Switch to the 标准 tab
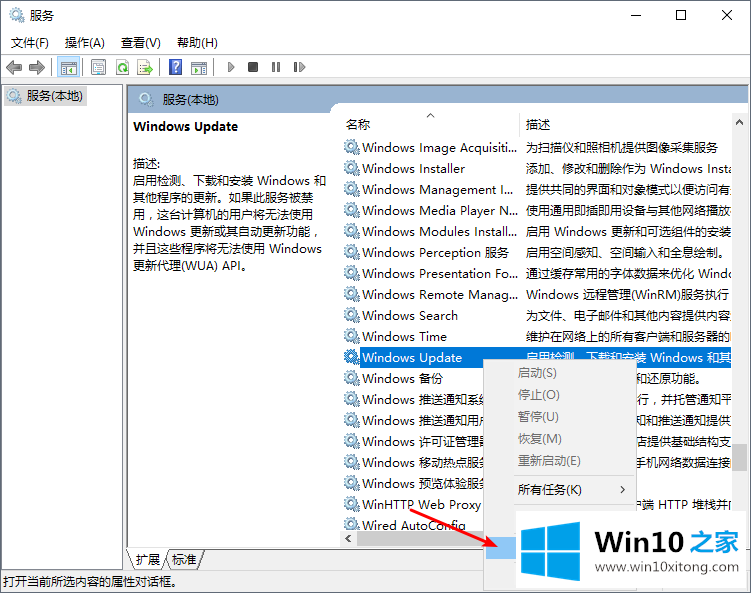Screen dimensions: 751x593 point(184,559)
